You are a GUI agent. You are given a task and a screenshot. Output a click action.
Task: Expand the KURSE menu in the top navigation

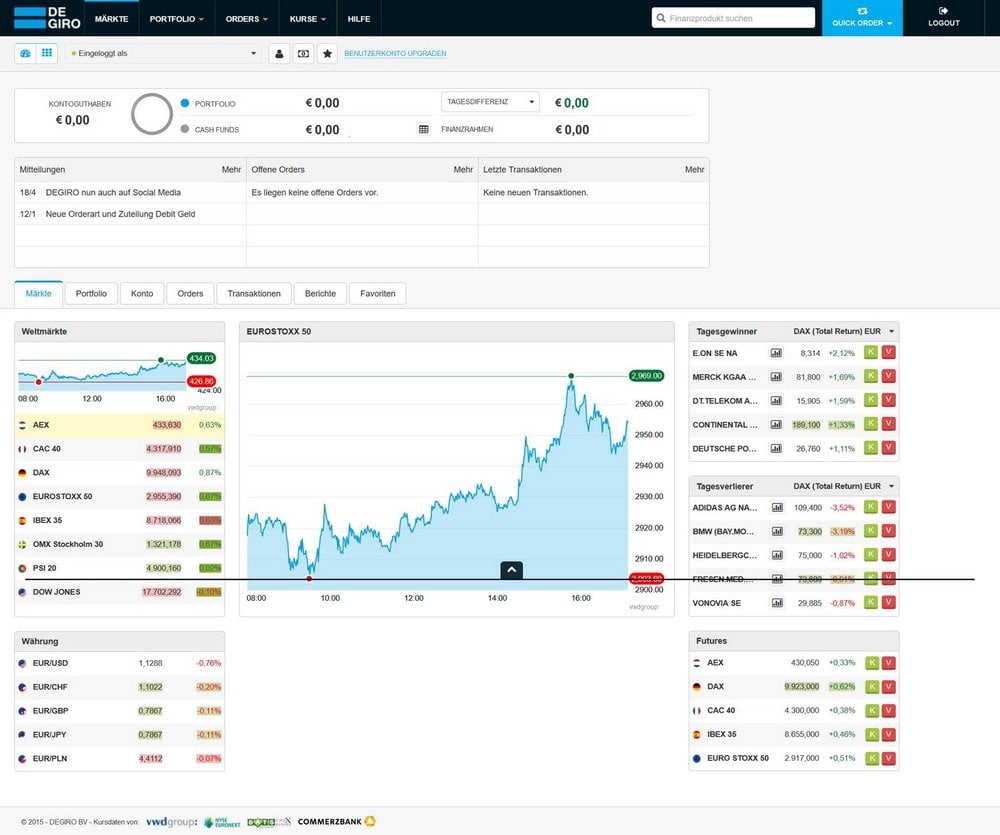pyautogui.click(x=307, y=19)
